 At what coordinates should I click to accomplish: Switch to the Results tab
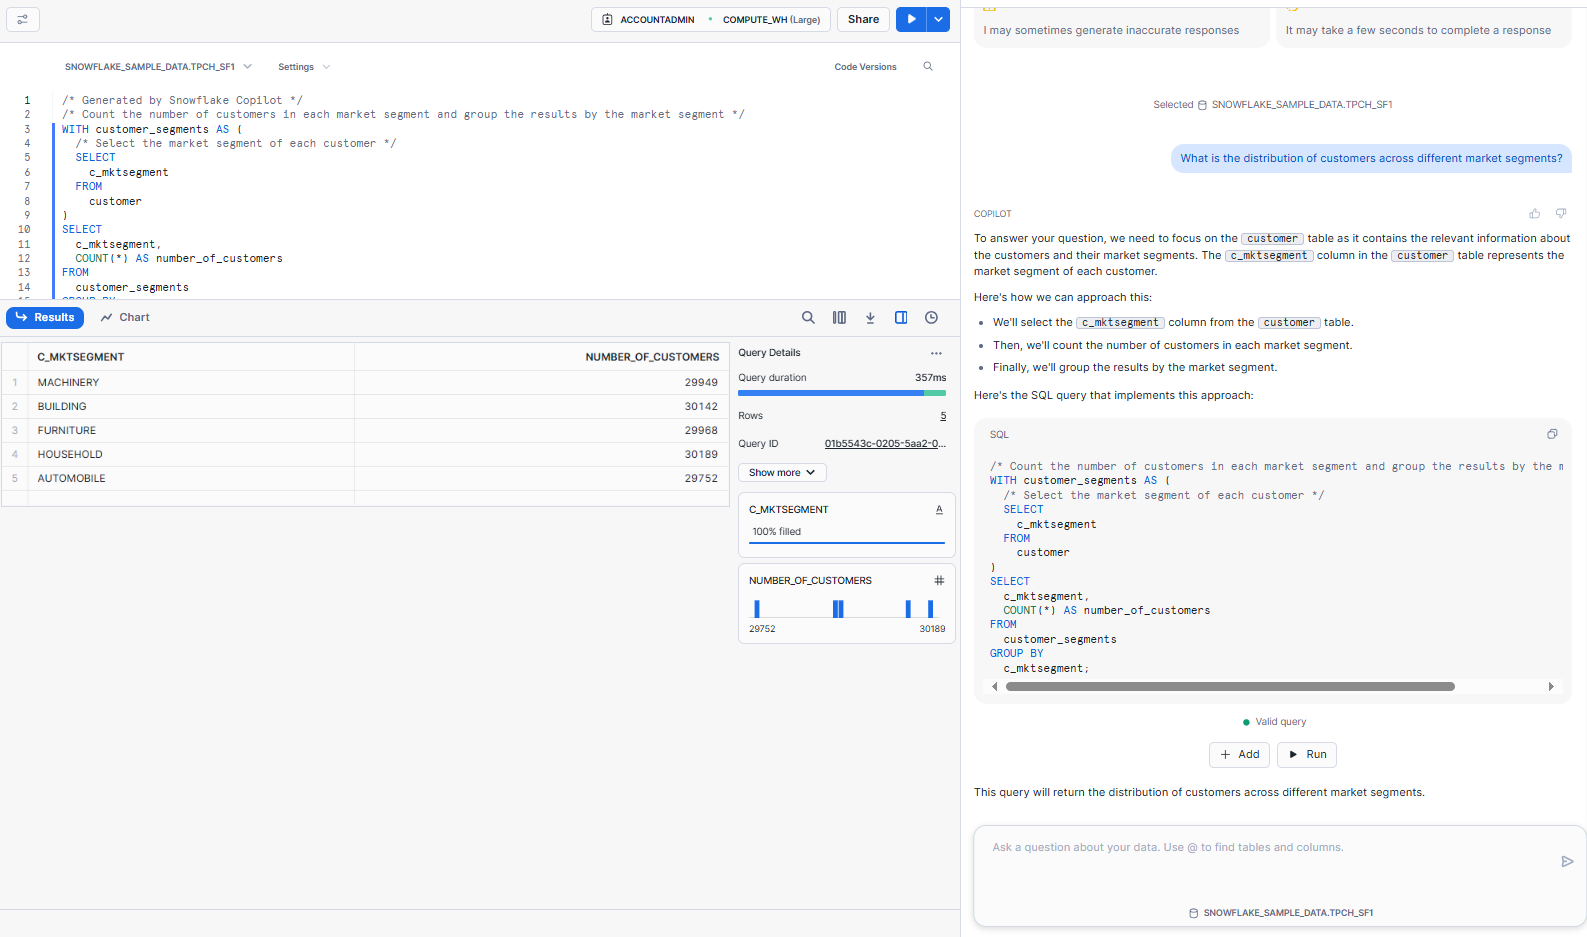click(45, 317)
